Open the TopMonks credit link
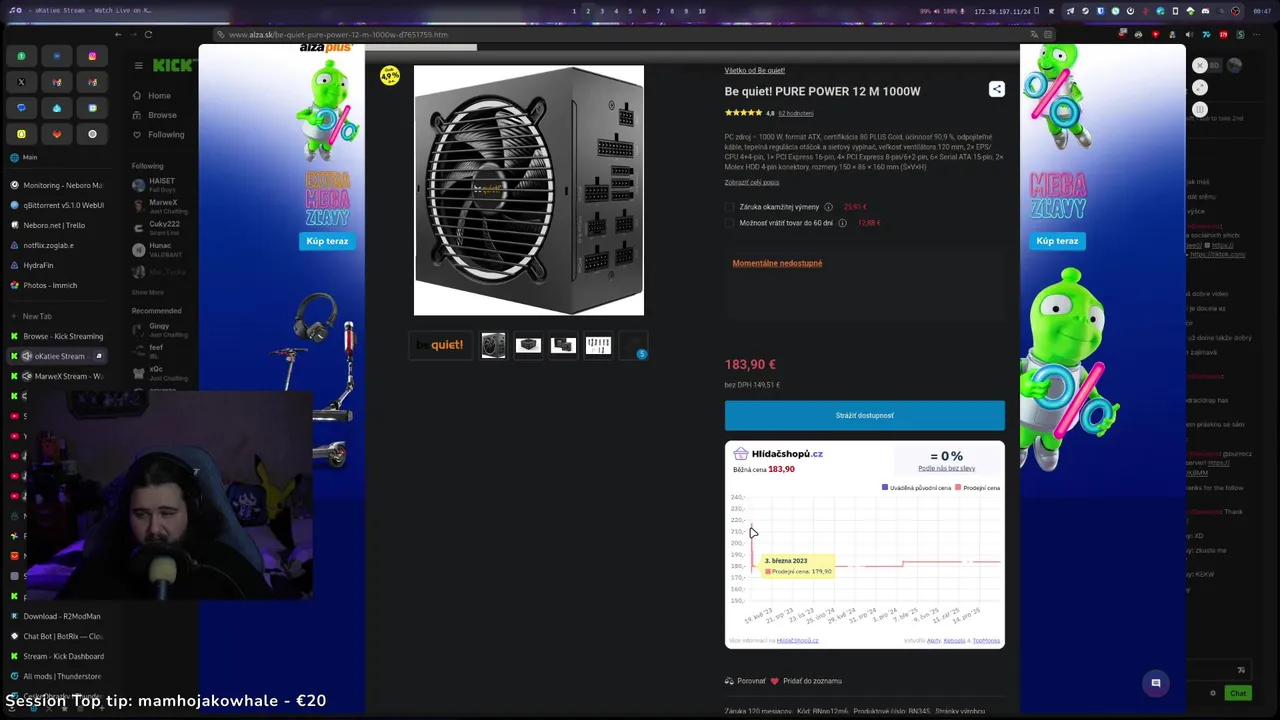This screenshot has height=720, width=1280. click(986, 641)
